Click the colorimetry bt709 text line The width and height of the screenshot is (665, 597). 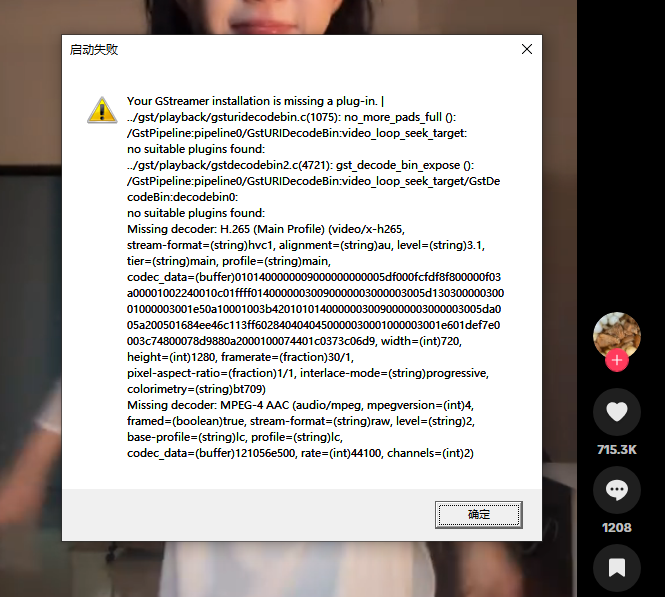click(196, 389)
